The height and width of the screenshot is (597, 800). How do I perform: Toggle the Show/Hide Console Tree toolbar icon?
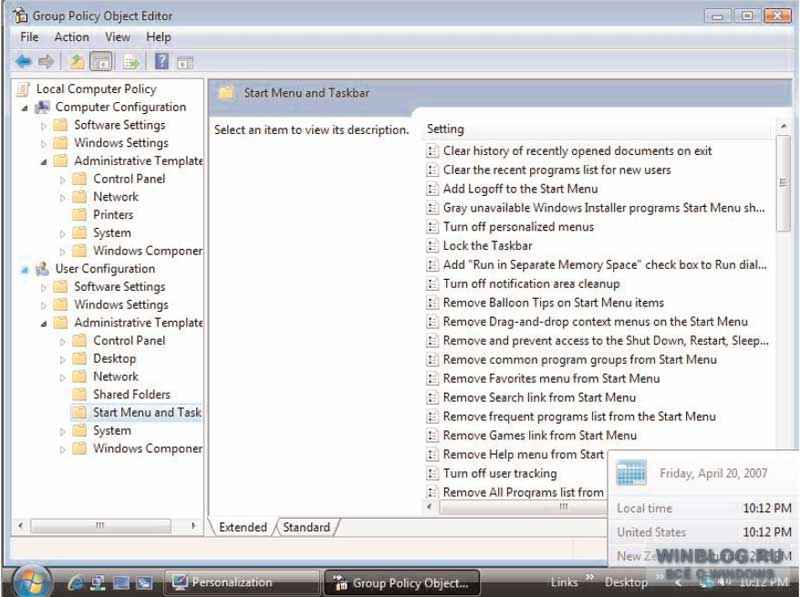click(x=101, y=62)
